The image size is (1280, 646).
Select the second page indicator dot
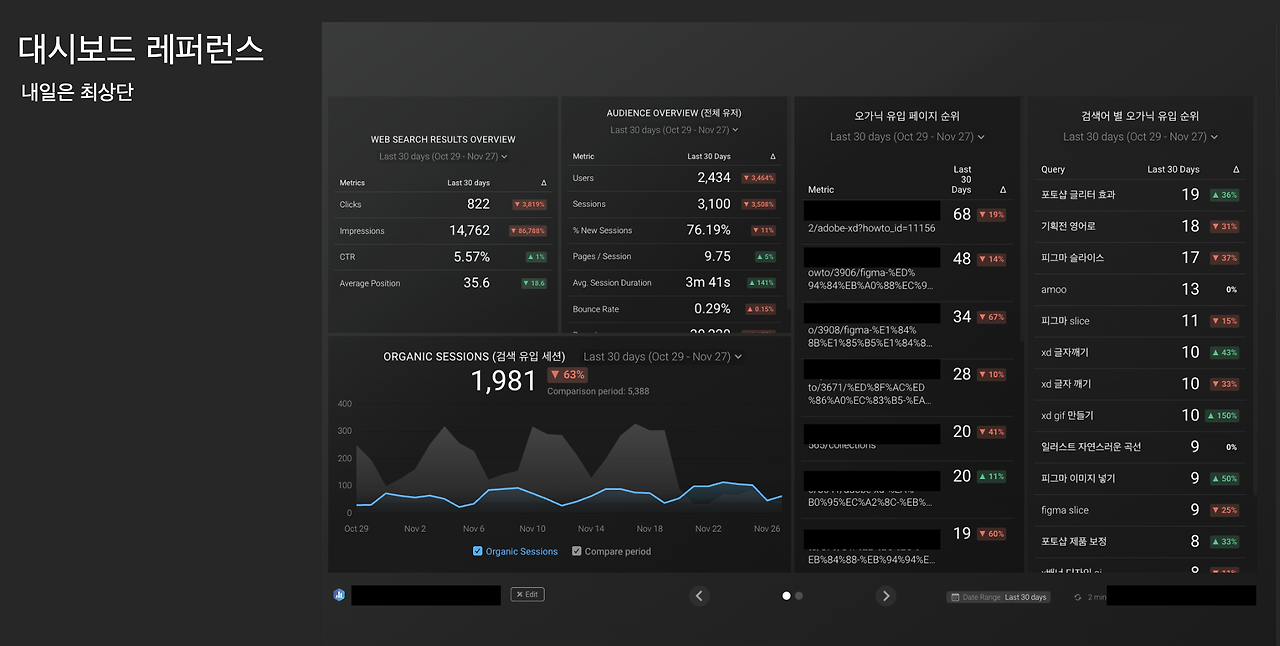tap(799, 596)
